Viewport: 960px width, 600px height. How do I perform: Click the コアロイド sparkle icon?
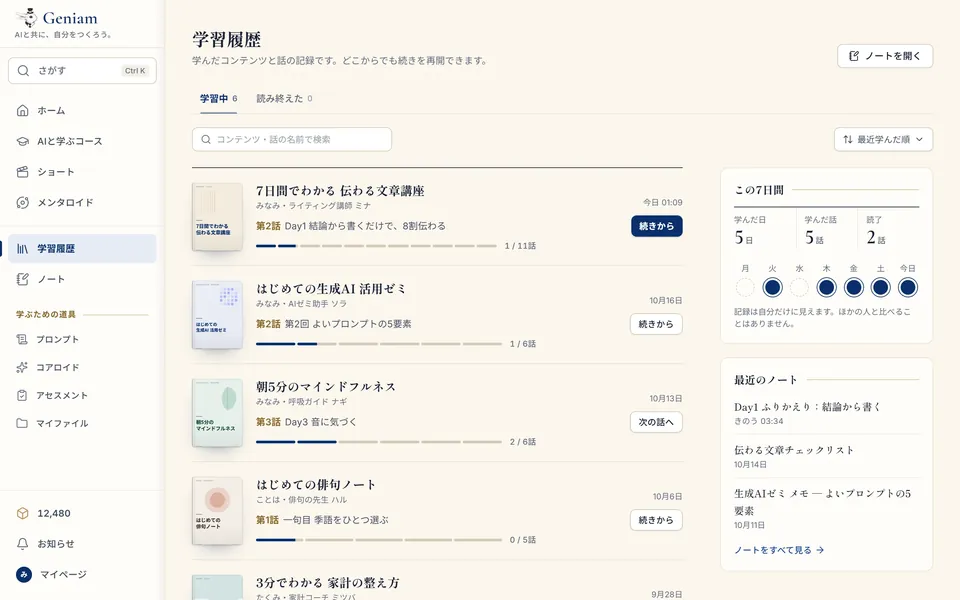click(22, 367)
